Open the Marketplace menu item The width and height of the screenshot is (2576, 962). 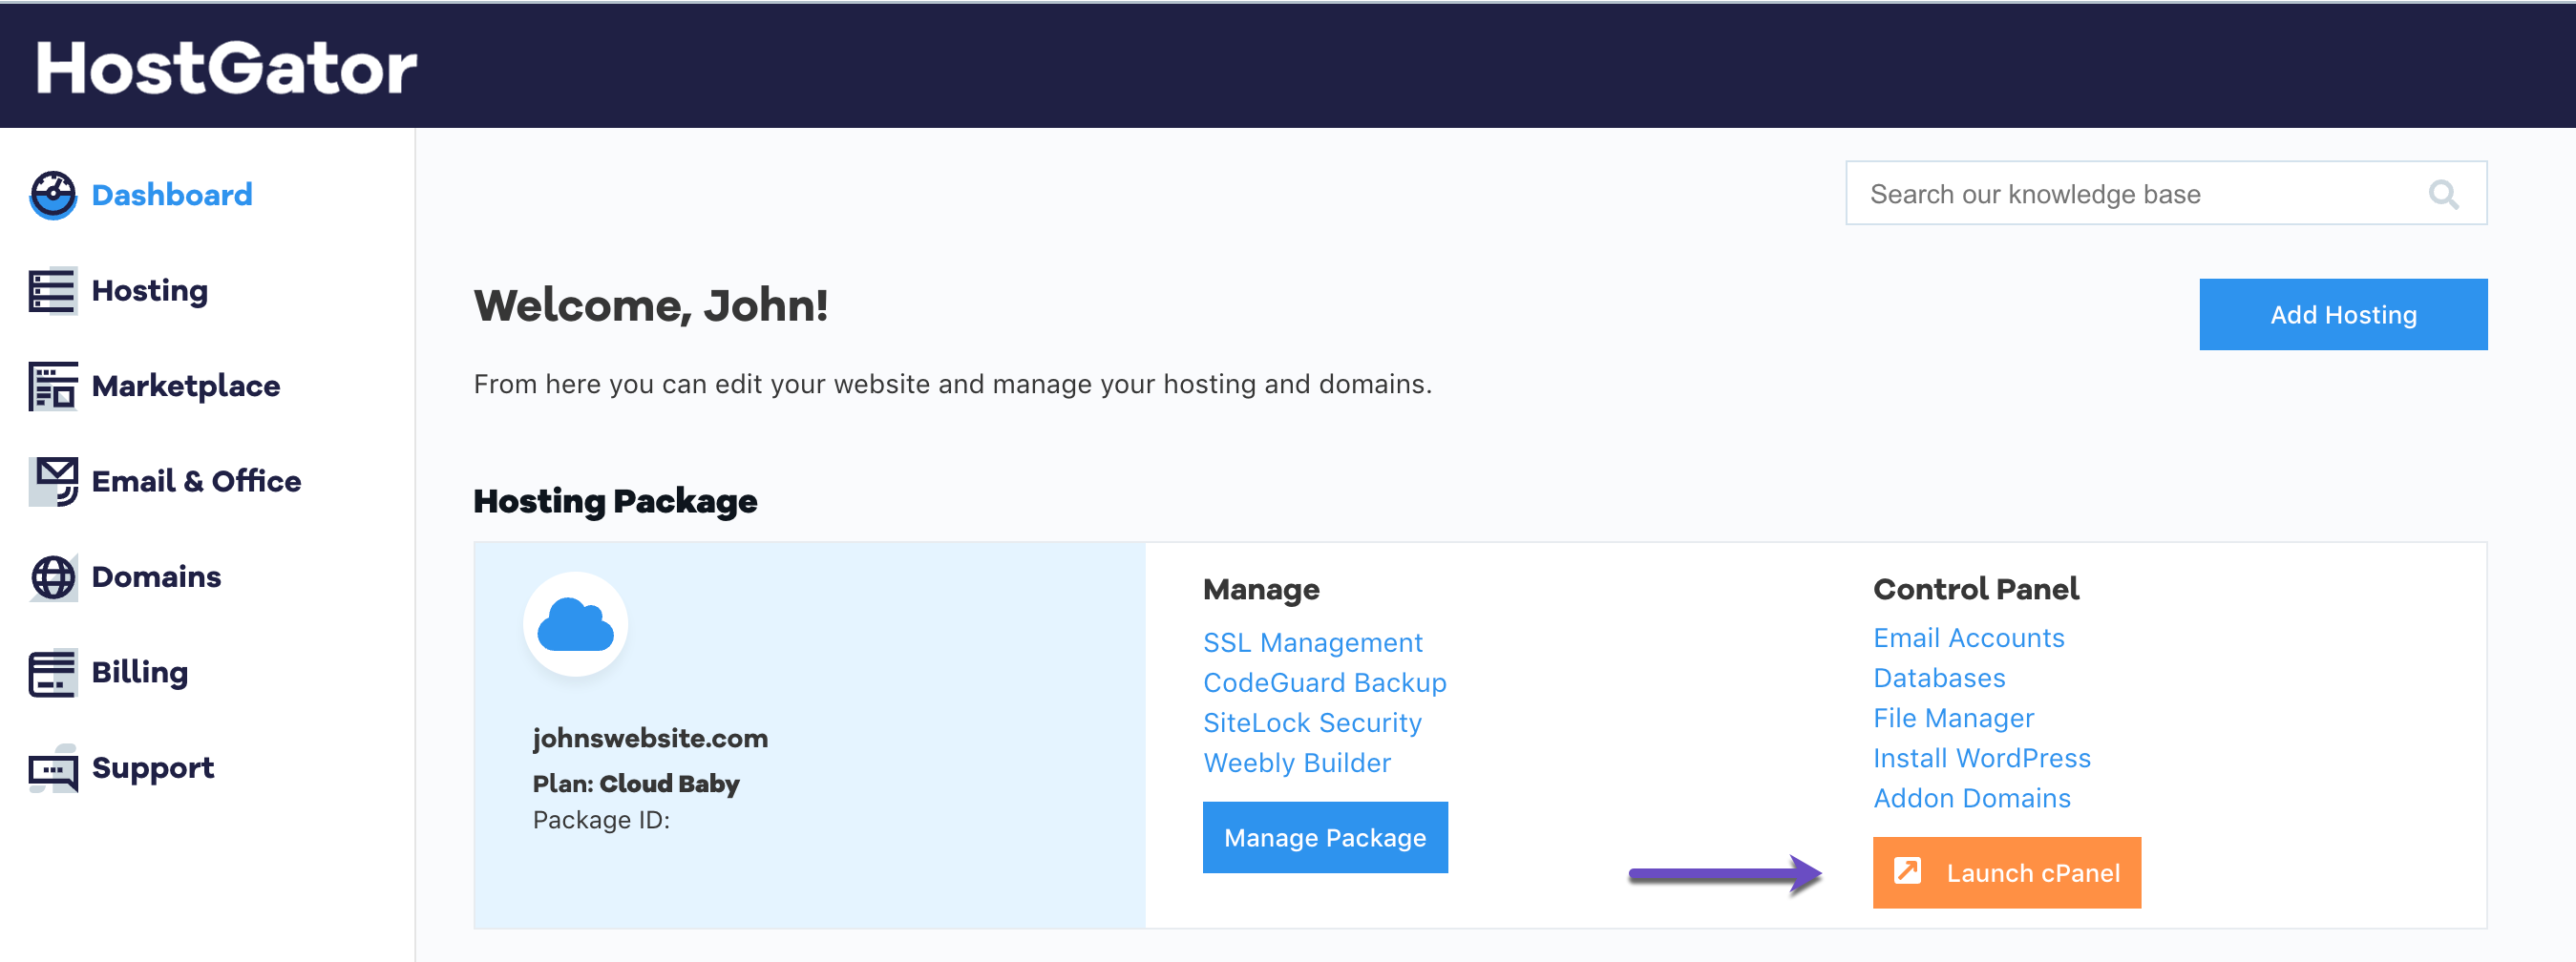[x=185, y=386]
